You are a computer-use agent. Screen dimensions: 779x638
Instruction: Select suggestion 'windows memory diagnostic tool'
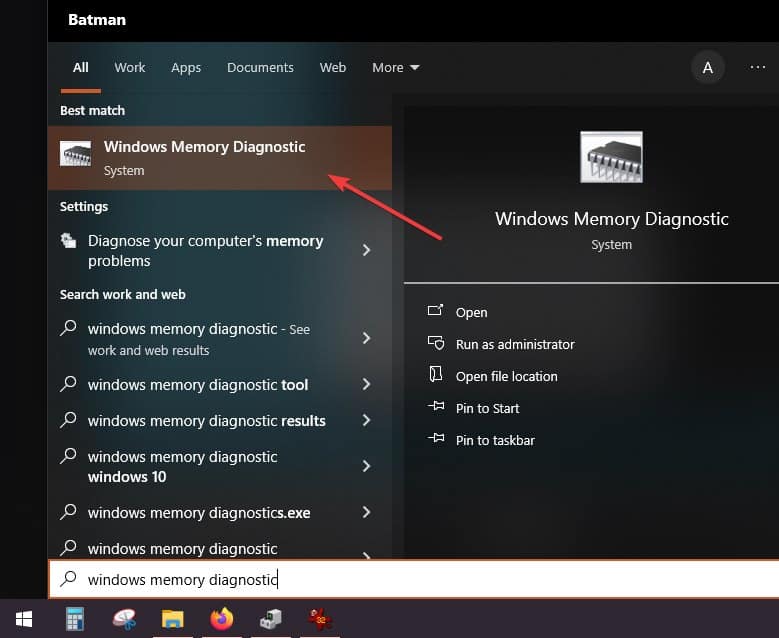pyautogui.click(x=220, y=385)
